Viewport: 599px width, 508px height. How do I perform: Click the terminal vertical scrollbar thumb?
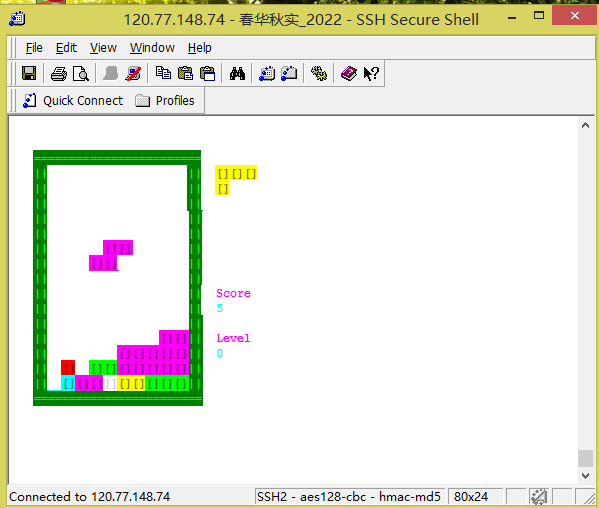point(585,458)
